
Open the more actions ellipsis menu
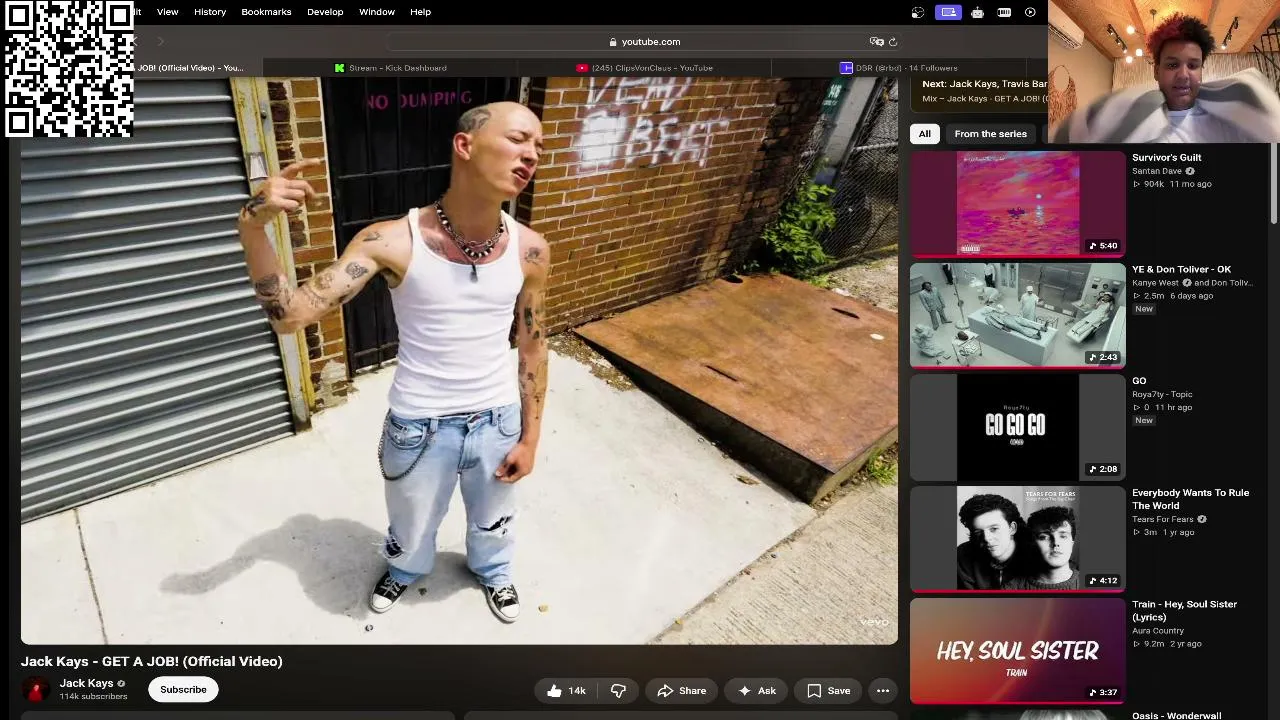click(x=883, y=690)
